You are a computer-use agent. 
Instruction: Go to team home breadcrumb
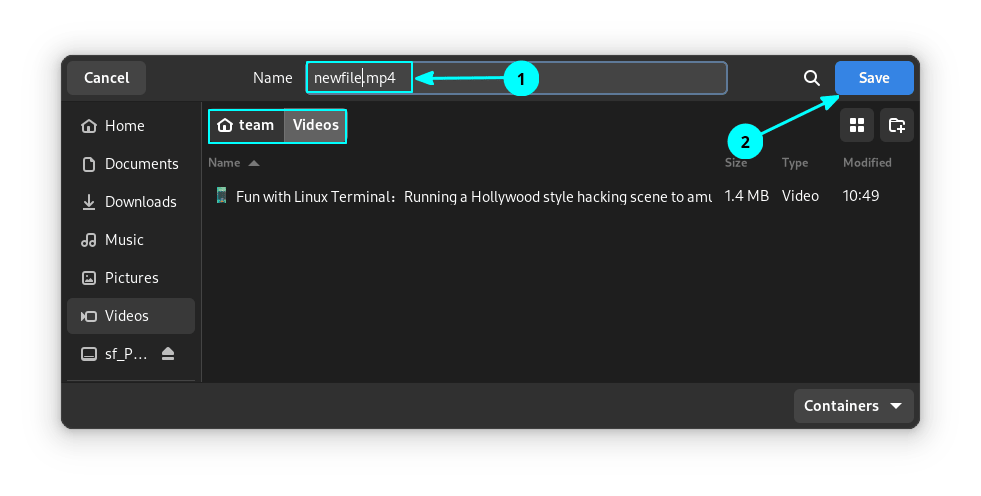coord(247,126)
